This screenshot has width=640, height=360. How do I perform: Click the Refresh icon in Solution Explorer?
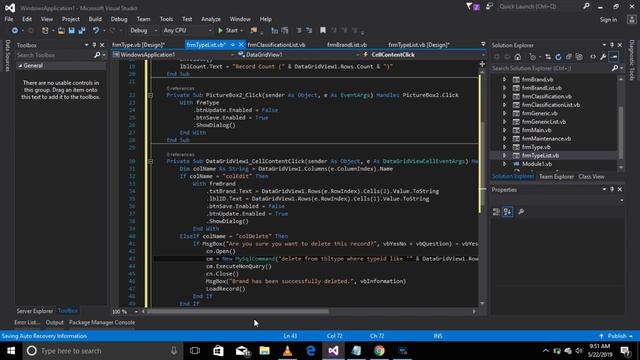click(x=558, y=57)
